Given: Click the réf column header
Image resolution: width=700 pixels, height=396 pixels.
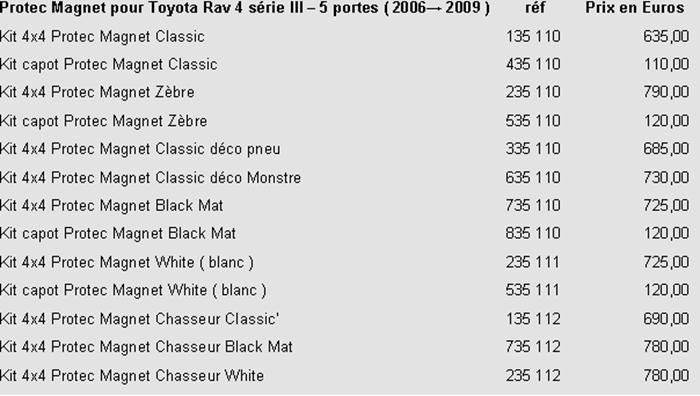Looking at the screenshot, I should tap(535, 8).
